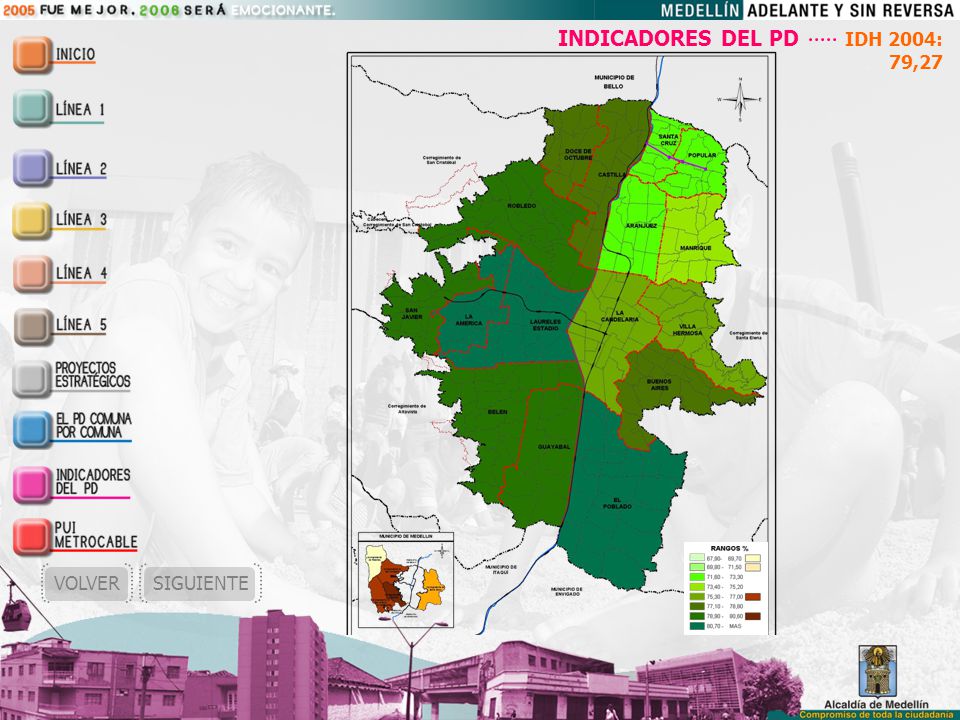Image resolution: width=960 pixels, height=720 pixels.
Task: Pick the dark brown legend swatch beside 80,60
Action: click(752, 616)
